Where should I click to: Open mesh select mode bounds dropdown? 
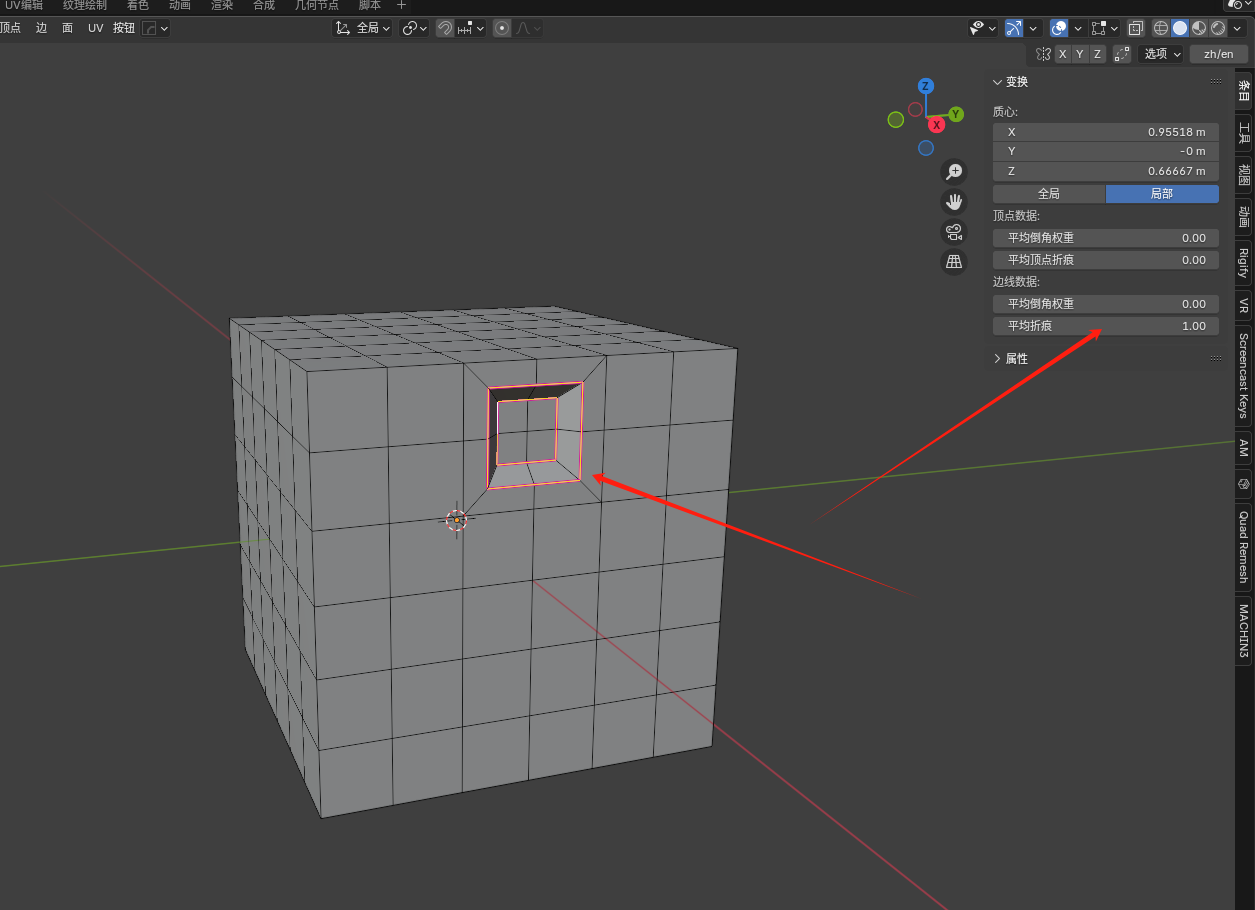(x=1105, y=28)
